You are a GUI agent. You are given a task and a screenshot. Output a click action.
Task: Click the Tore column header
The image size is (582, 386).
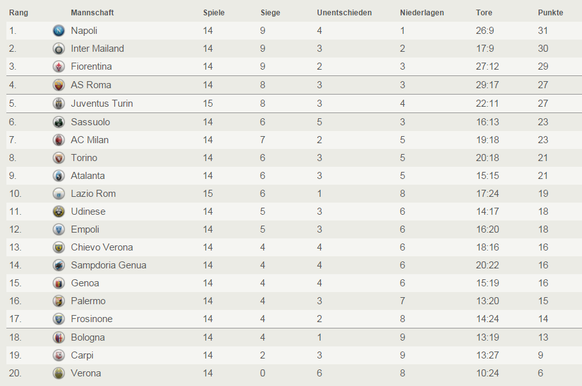[484, 13]
